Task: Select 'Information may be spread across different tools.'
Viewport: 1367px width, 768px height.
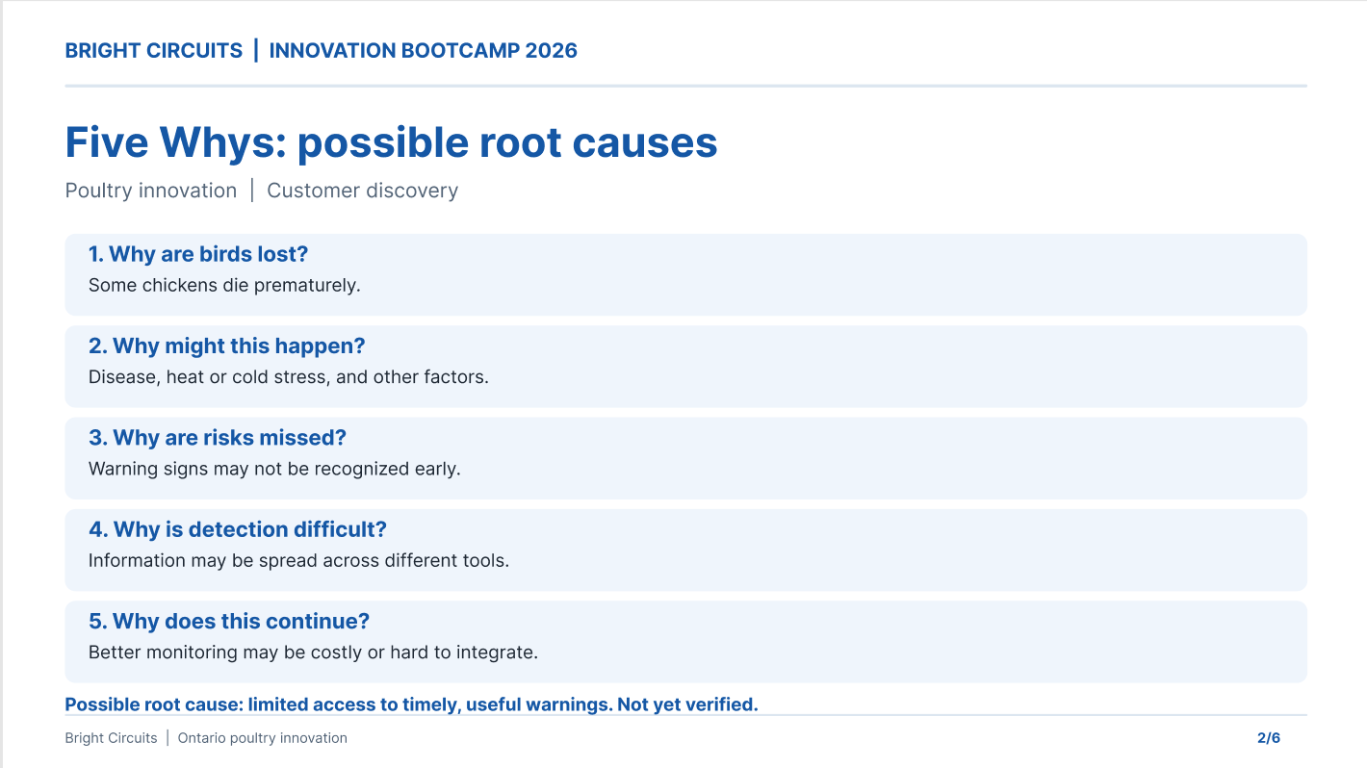Action: (299, 561)
